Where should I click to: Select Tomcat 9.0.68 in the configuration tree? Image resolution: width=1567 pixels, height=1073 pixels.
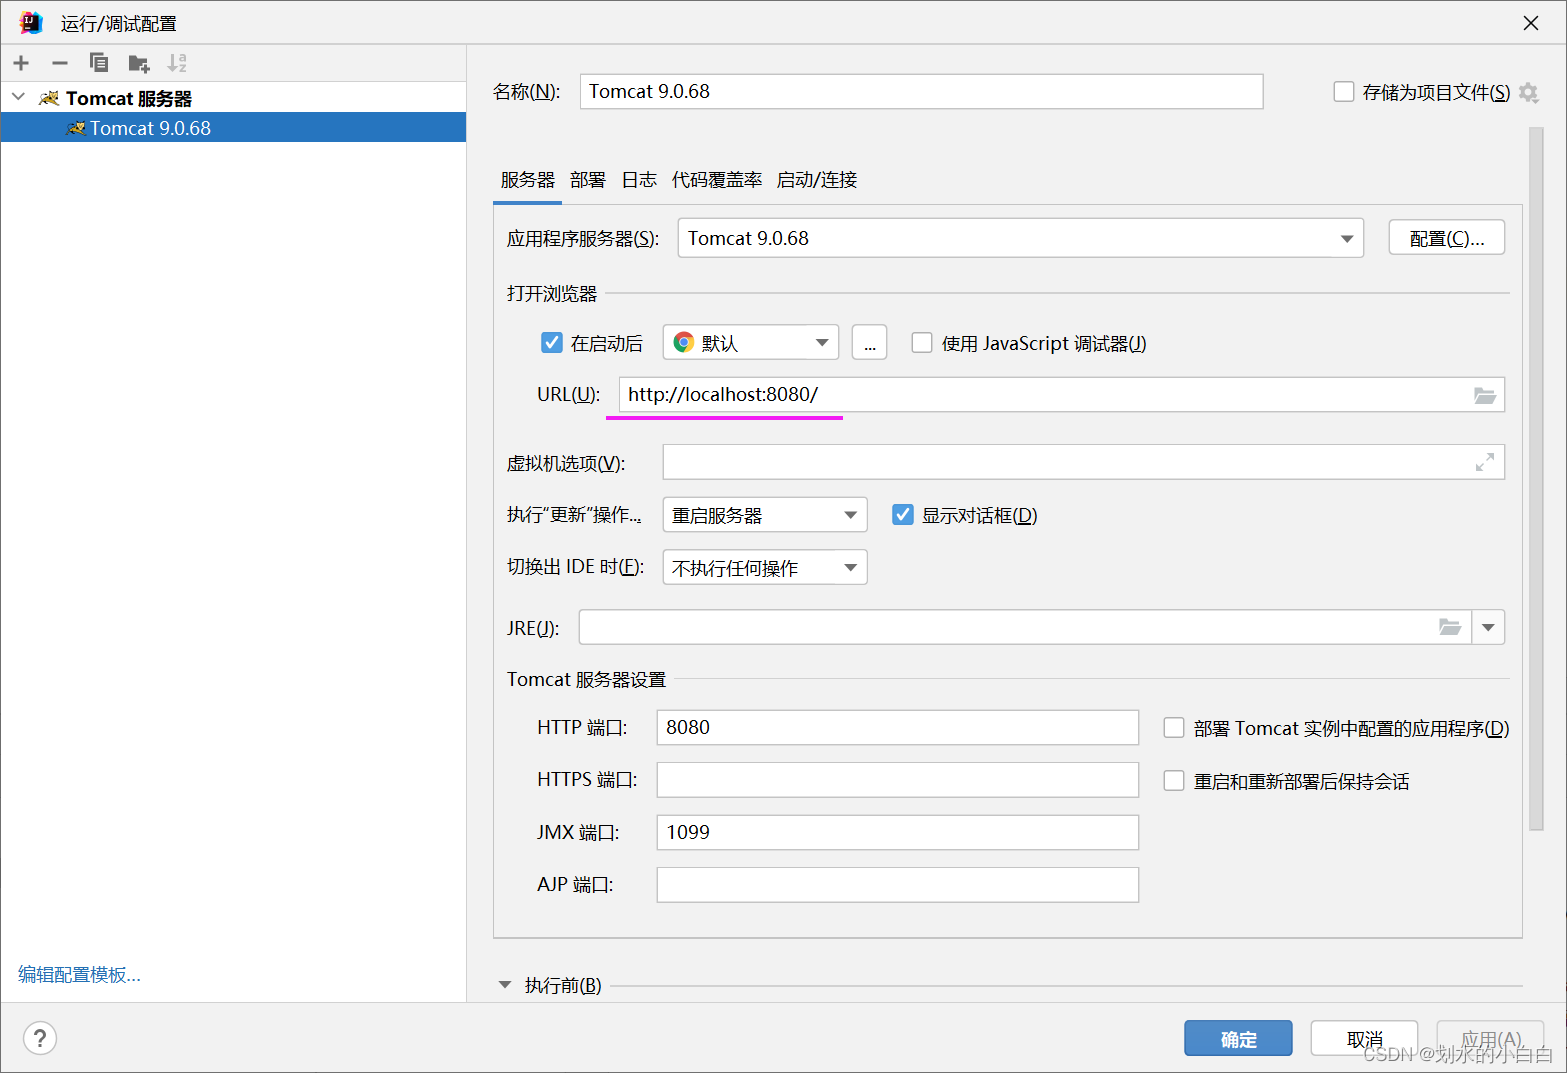click(233, 128)
